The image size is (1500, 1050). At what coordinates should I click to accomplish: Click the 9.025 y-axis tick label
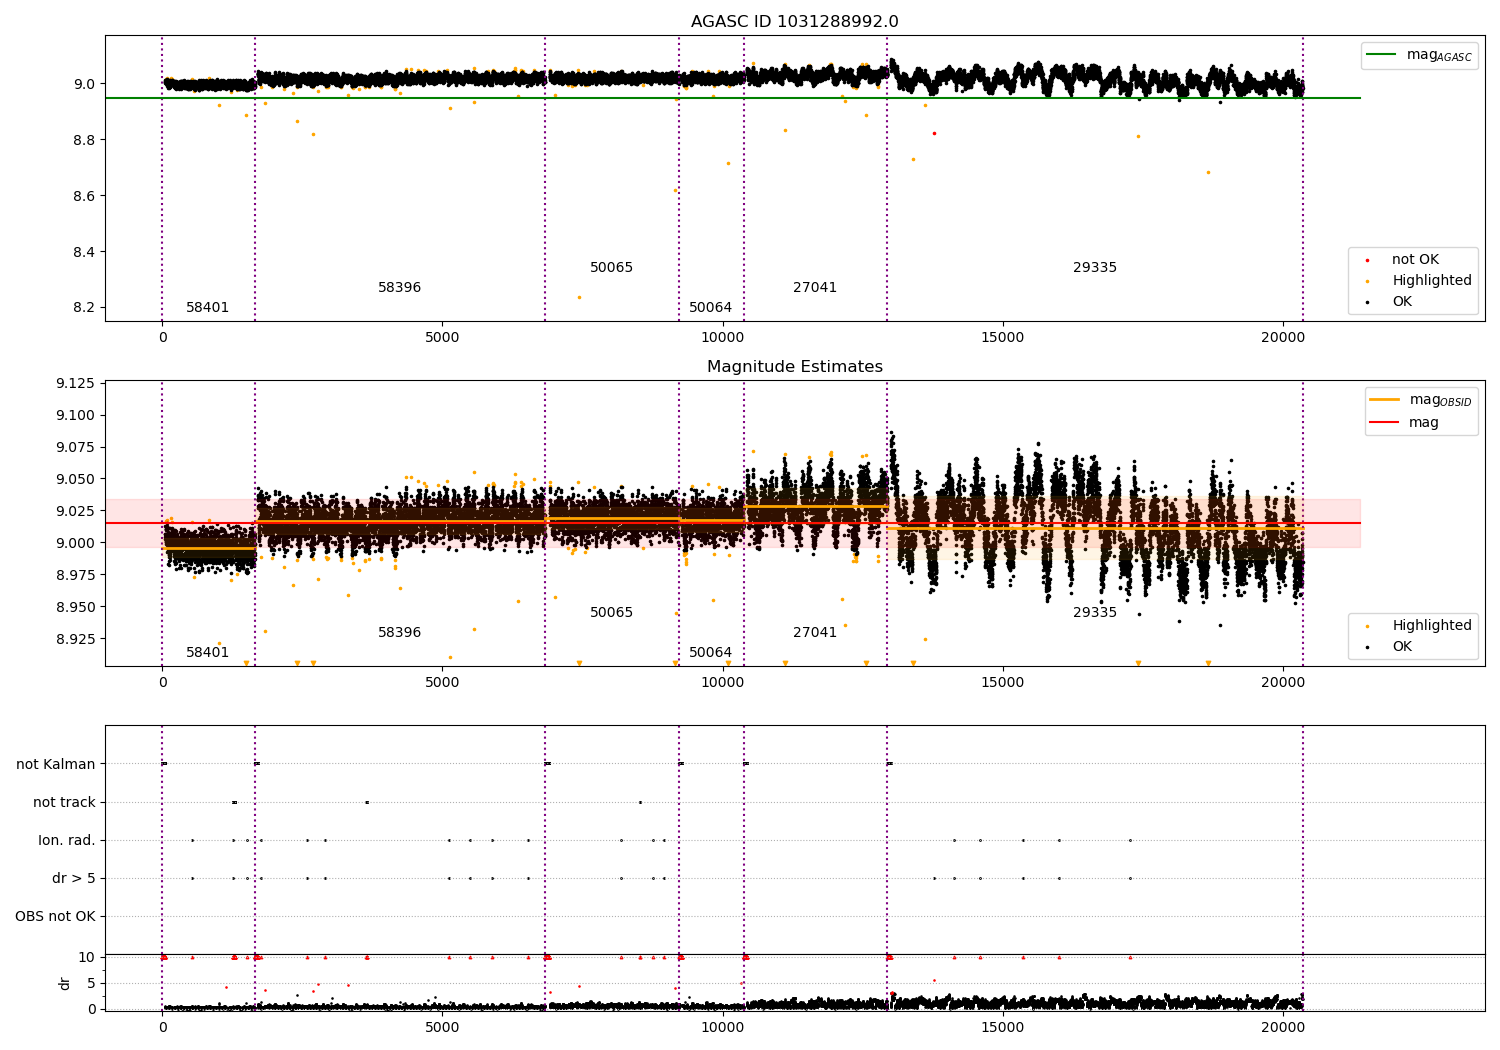tap(76, 512)
